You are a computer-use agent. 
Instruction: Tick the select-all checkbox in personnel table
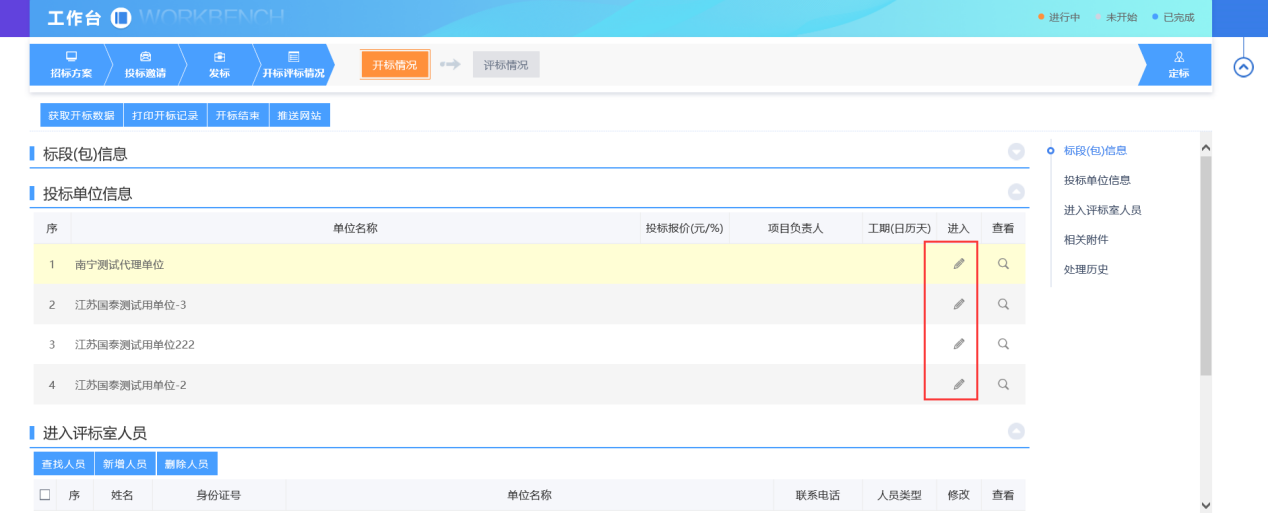pyautogui.click(x=45, y=495)
